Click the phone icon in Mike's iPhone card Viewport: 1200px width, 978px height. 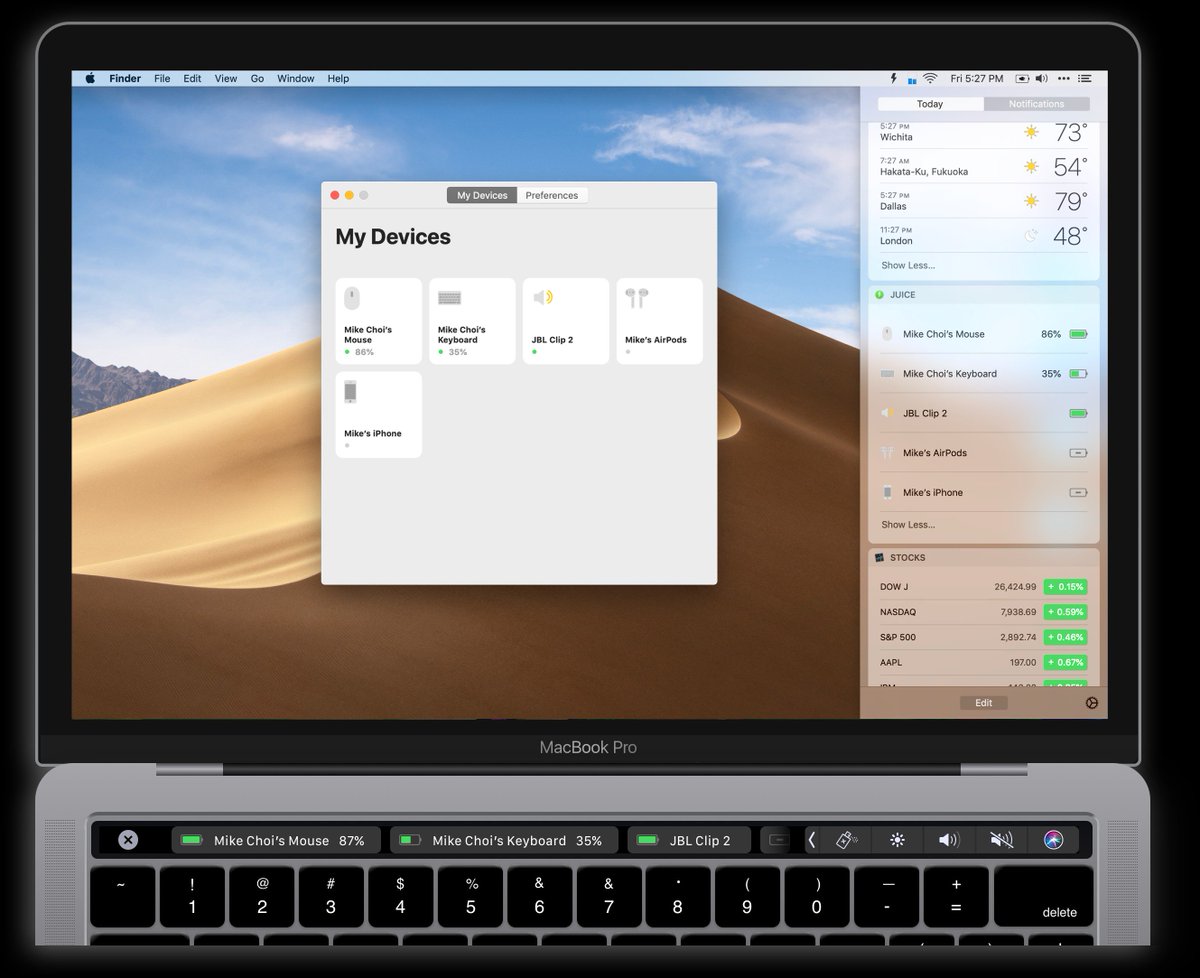click(x=350, y=391)
